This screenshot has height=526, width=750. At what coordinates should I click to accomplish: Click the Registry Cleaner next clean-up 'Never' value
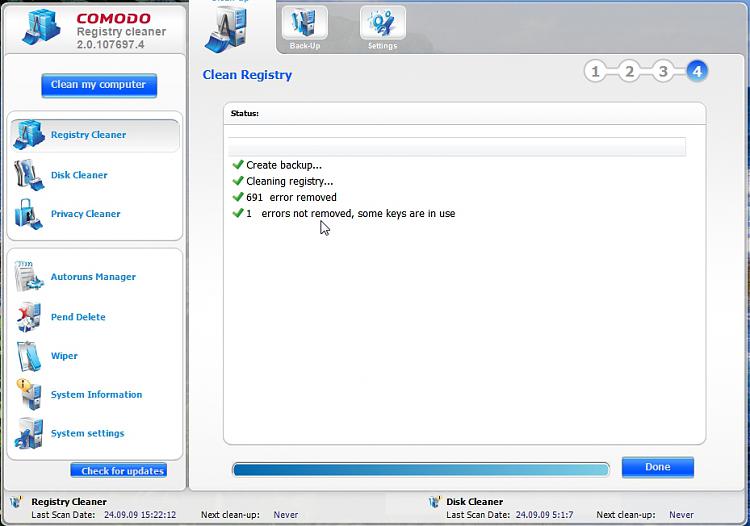click(286, 515)
